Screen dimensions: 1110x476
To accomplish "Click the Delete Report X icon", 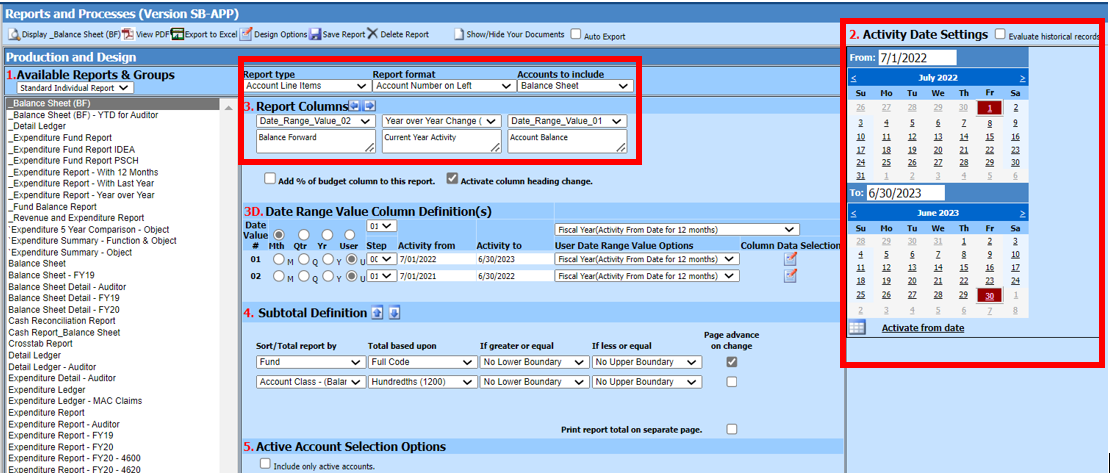I will (x=373, y=34).
